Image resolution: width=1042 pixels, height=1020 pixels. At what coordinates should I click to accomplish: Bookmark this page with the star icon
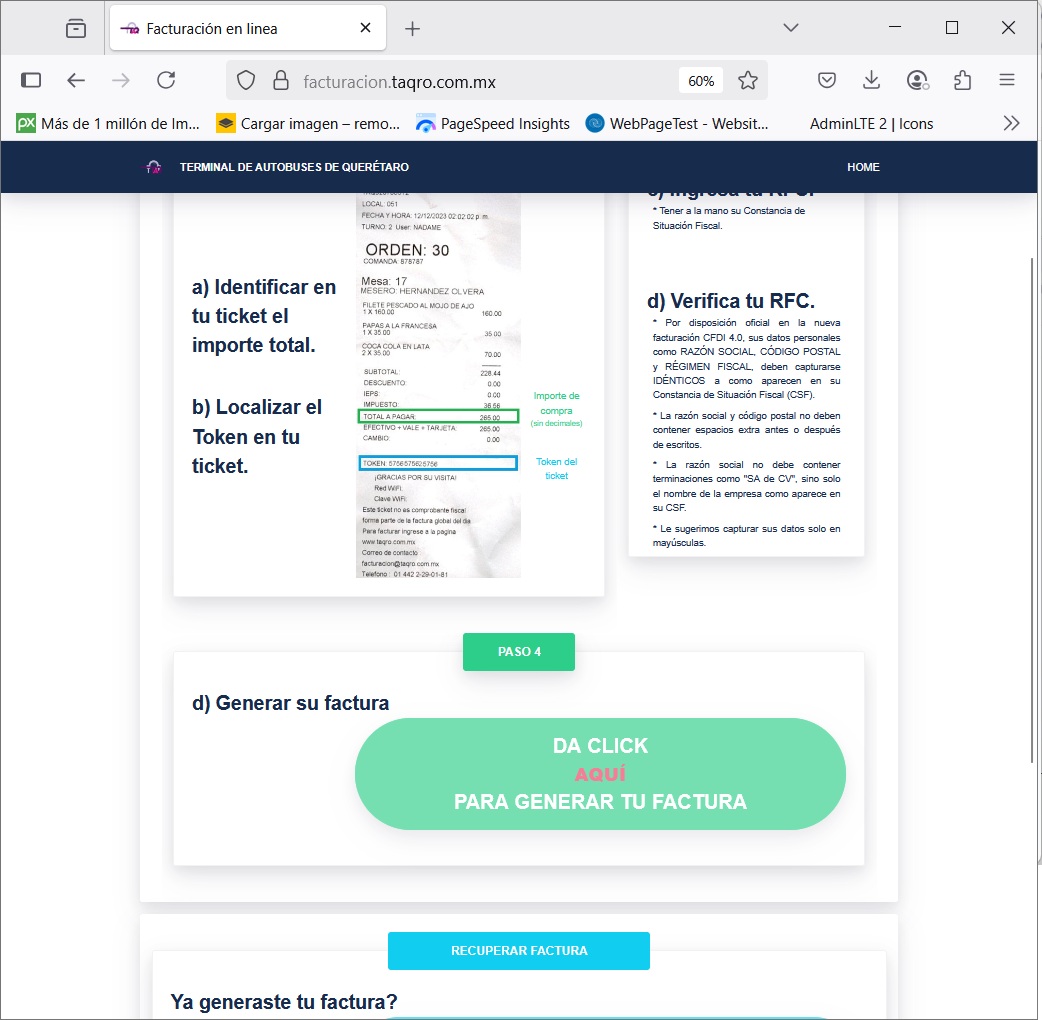(747, 81)
